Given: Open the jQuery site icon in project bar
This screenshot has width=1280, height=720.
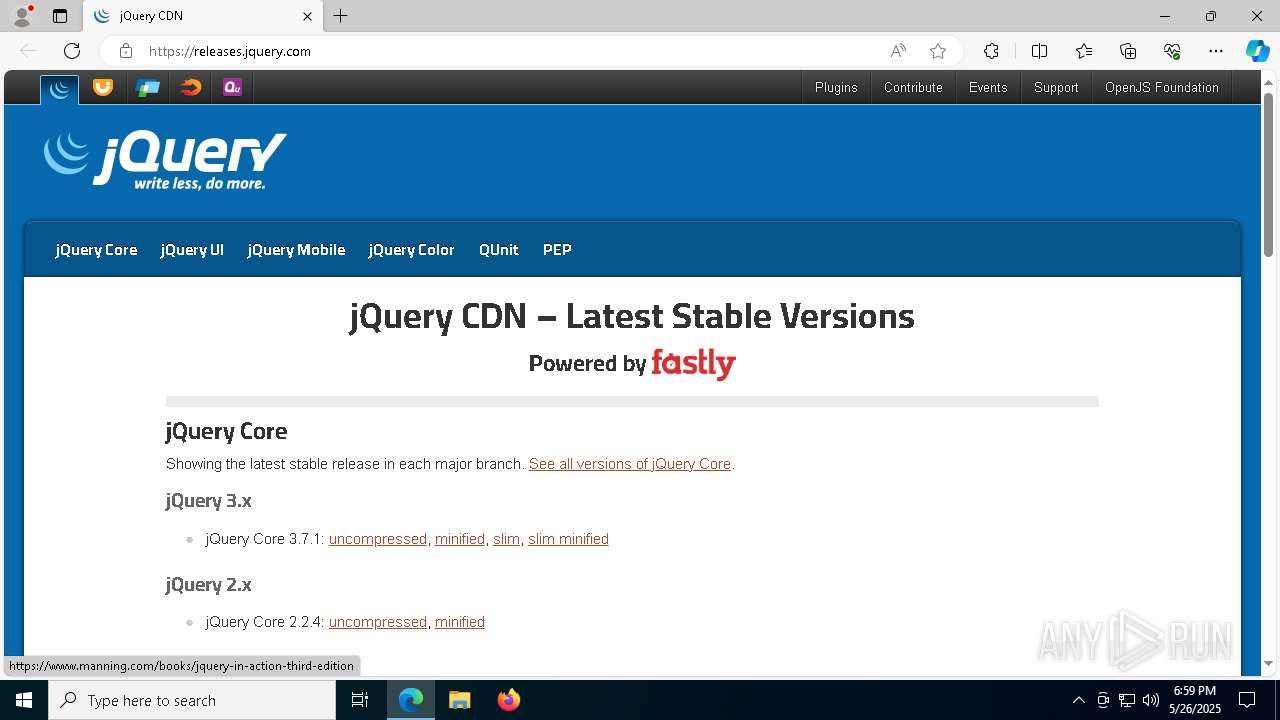Looking at the screenshot, I should tap(60, 89).
